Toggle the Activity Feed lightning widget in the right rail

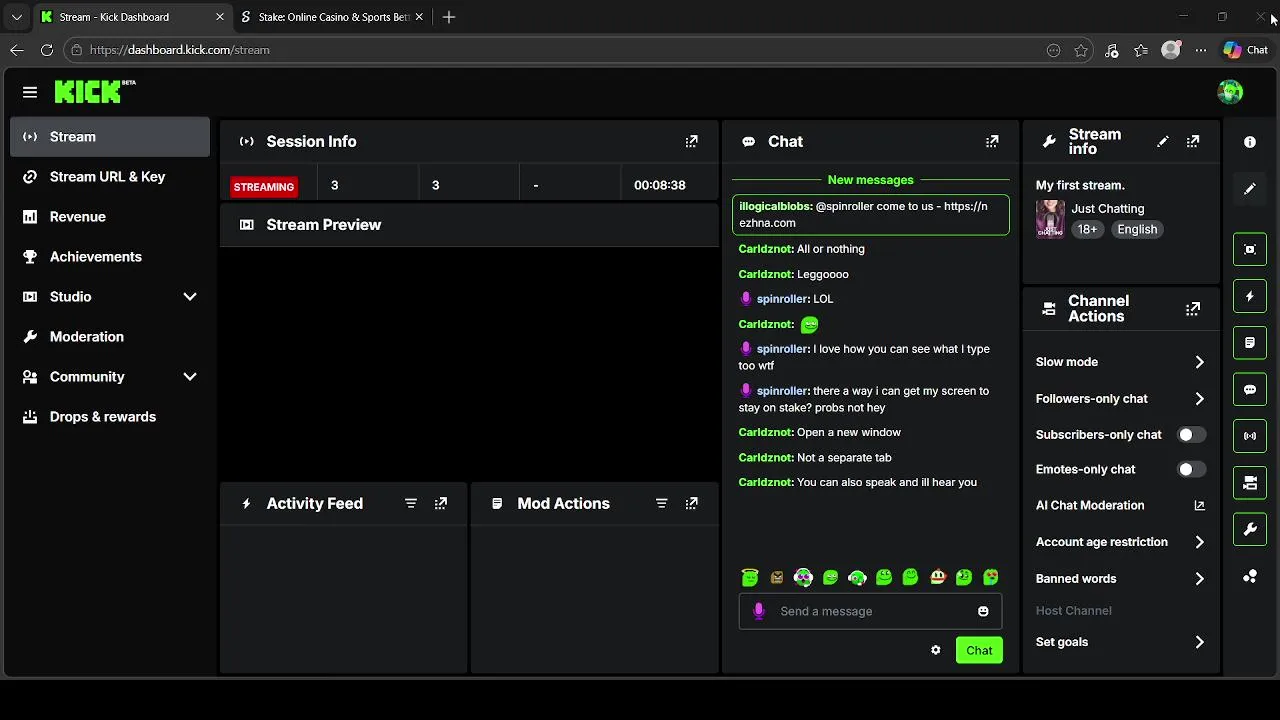click(x=1250, y=296)
